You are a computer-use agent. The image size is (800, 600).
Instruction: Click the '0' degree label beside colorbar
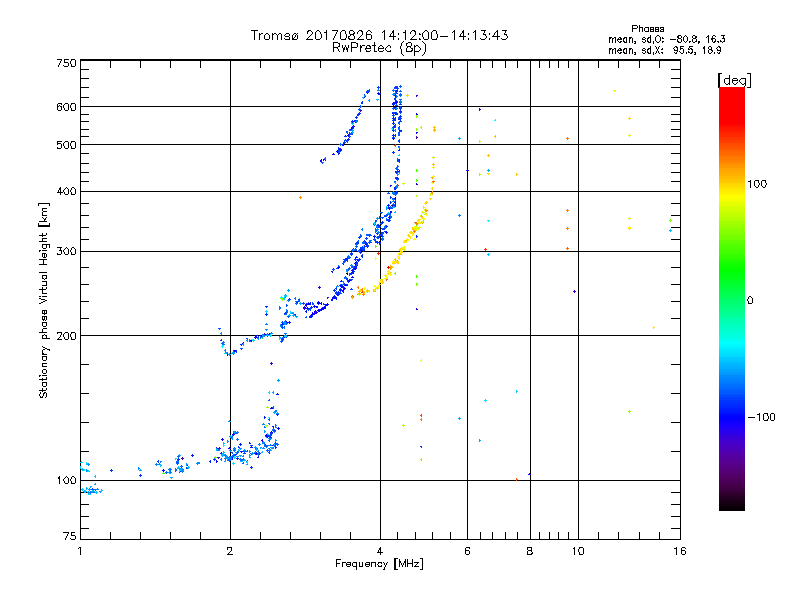(750, 301)
